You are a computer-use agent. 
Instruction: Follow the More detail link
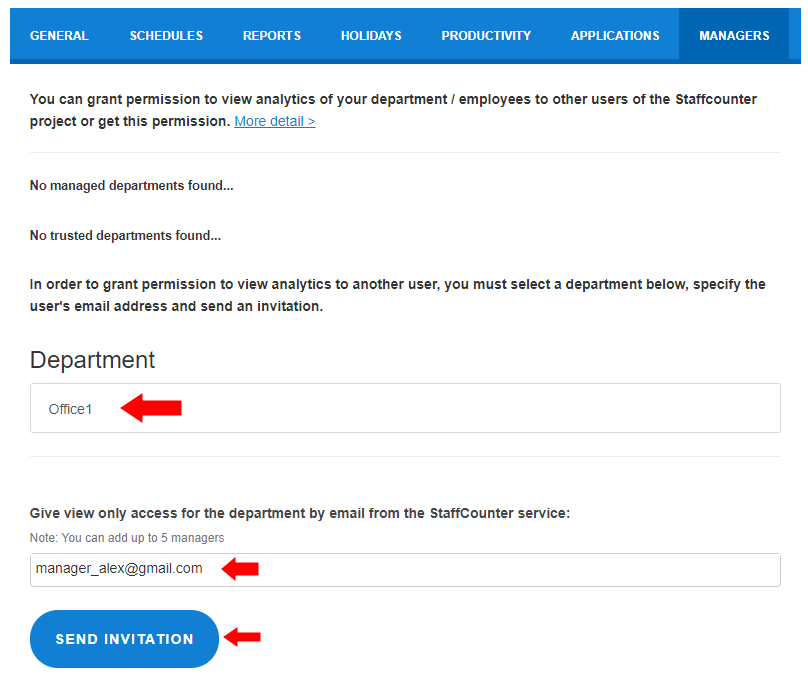pyautogui.click(x=275, y=121)
